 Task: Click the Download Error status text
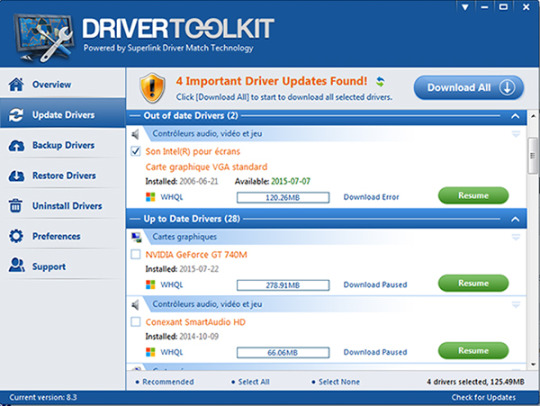[x=371, y=197]
